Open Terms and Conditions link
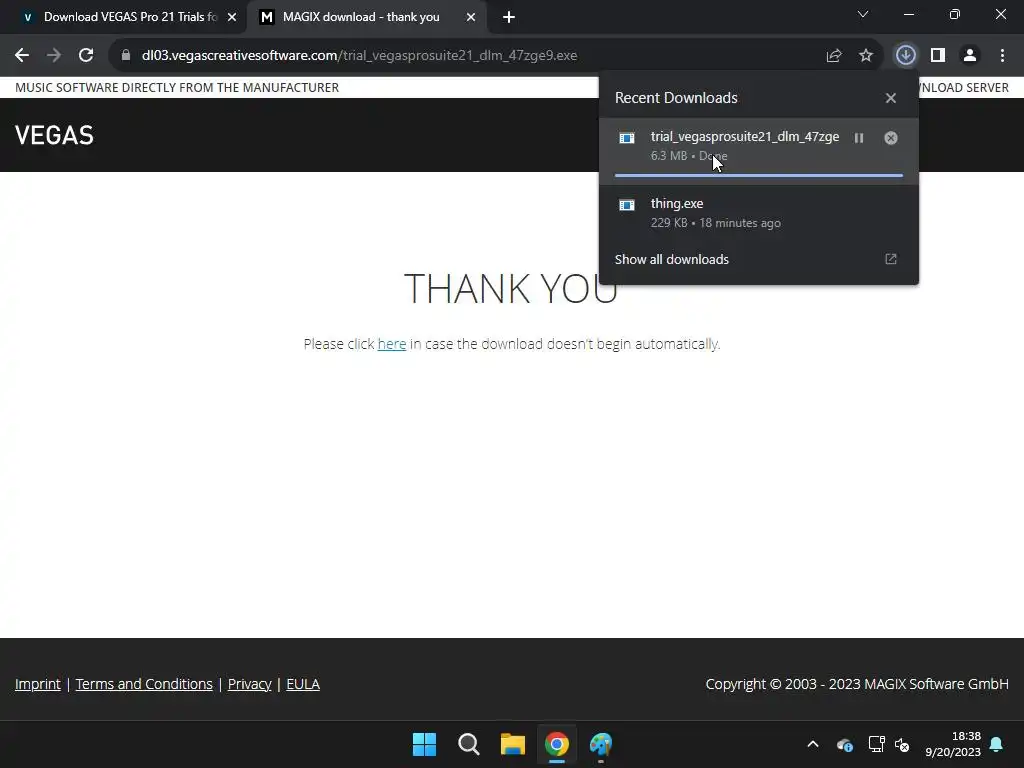Screen dimensions: 1024x768 (x=144, y=684)
